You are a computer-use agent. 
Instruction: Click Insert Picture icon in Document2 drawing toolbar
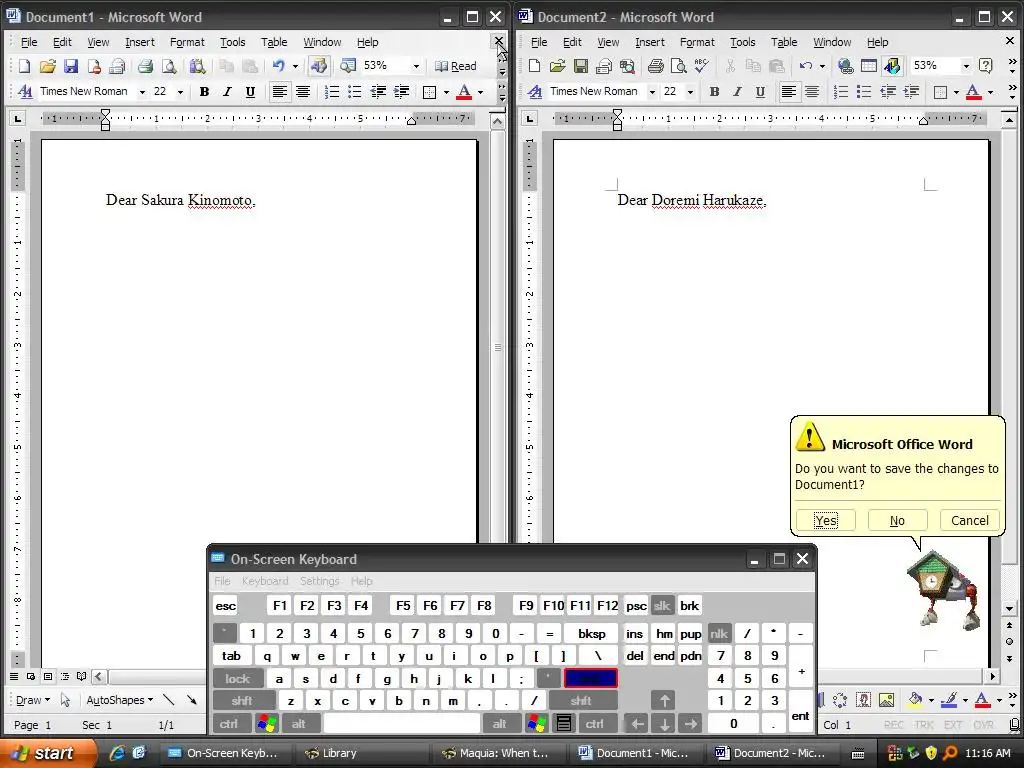886,700
